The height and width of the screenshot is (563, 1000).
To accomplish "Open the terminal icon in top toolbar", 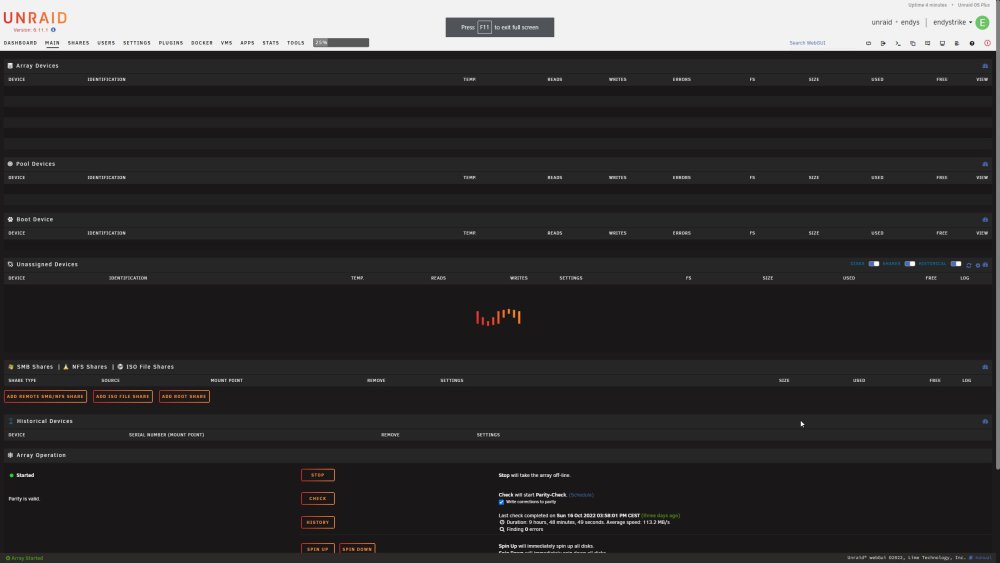I will [898, 43].
